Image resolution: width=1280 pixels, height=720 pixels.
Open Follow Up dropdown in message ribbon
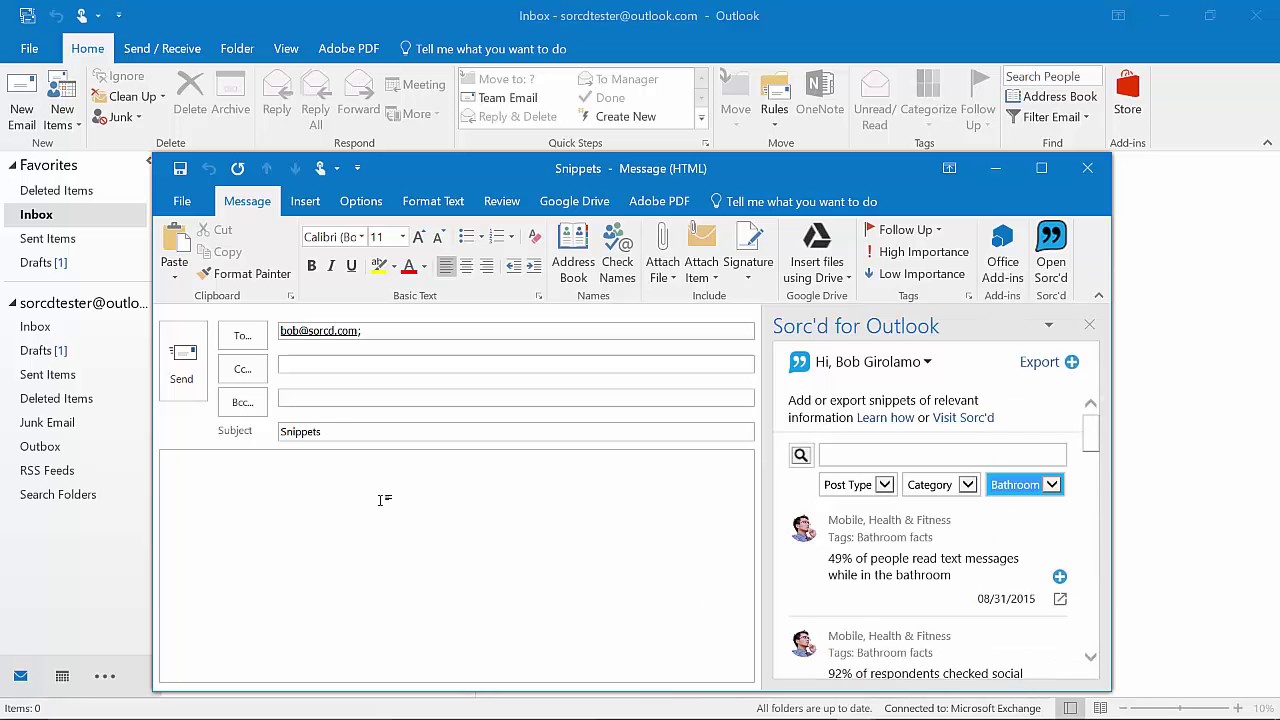click(x=902, y=229)
